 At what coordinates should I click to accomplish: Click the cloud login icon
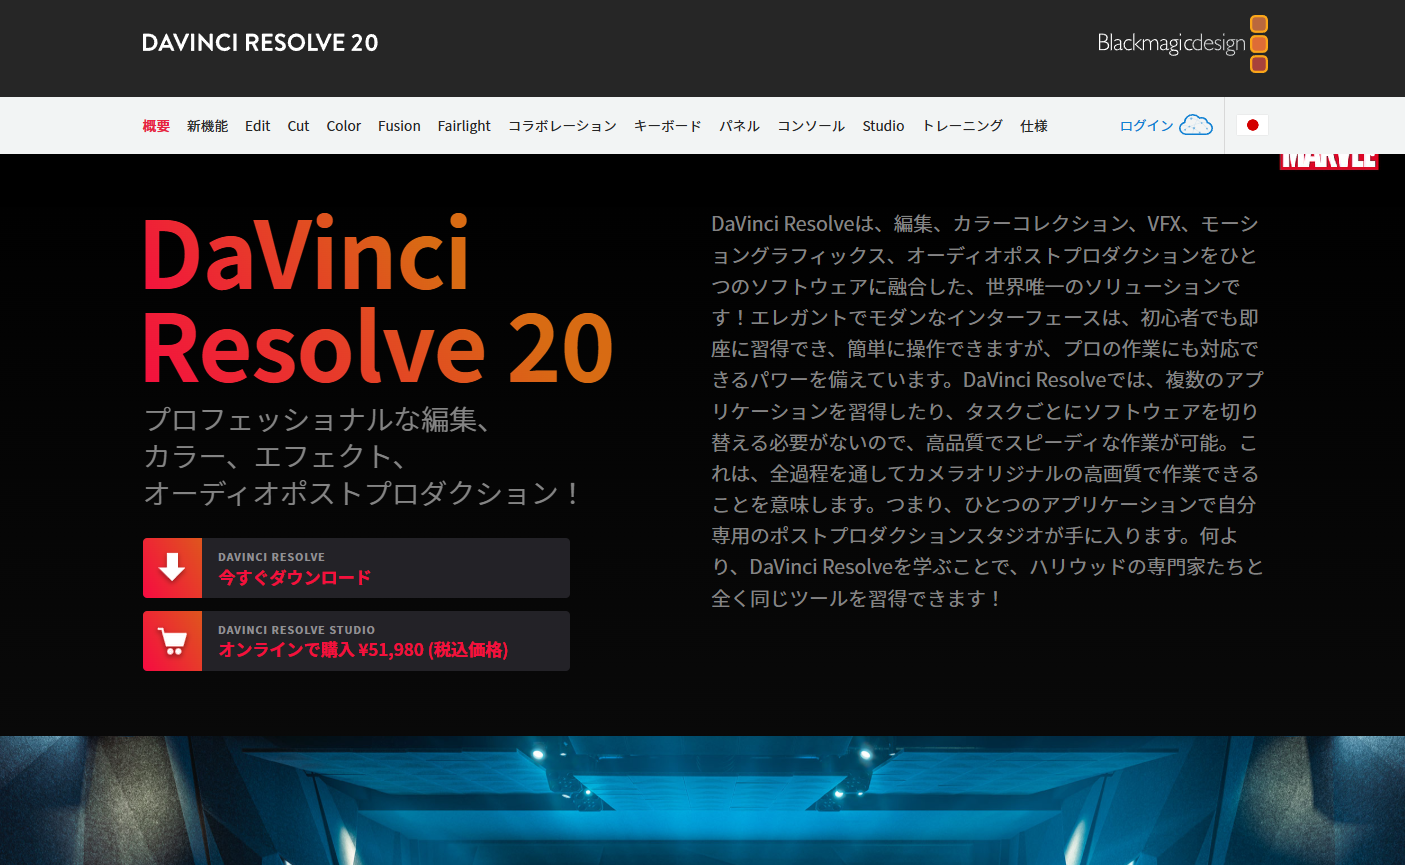pos(1195,125)
